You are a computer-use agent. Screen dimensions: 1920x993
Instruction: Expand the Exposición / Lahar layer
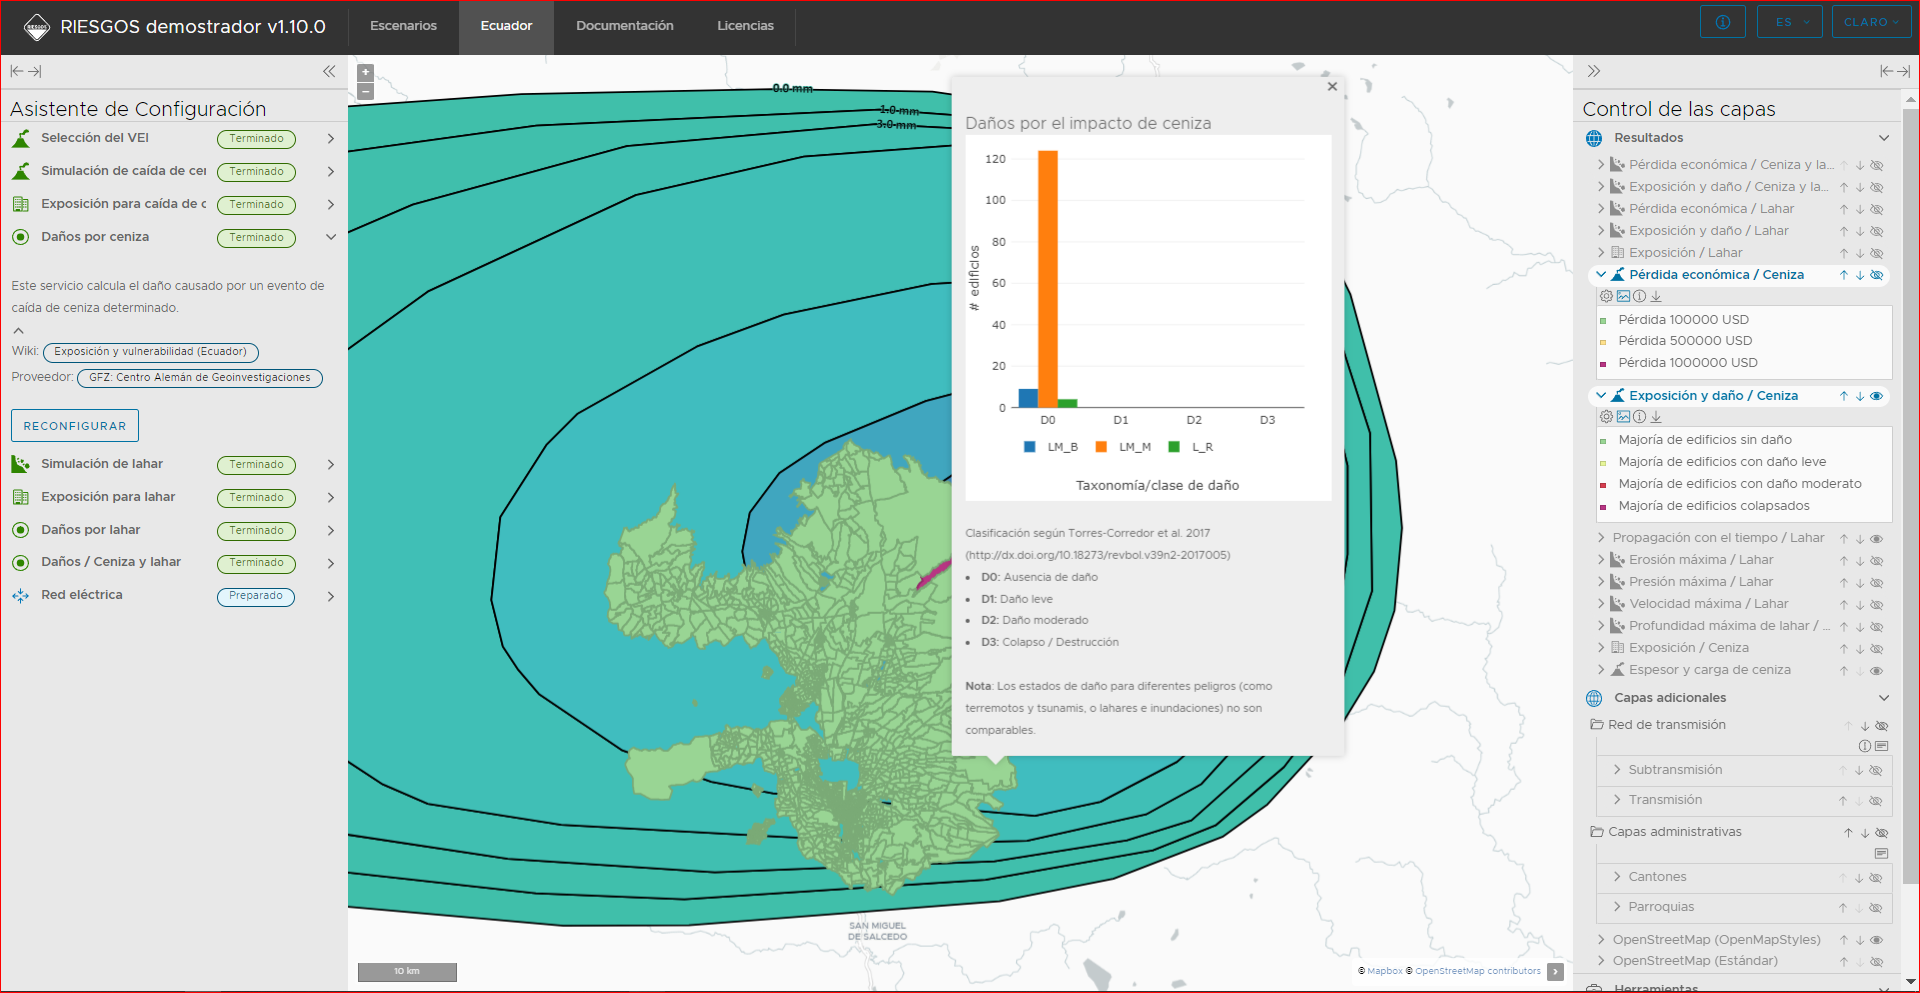(1601, 253)
